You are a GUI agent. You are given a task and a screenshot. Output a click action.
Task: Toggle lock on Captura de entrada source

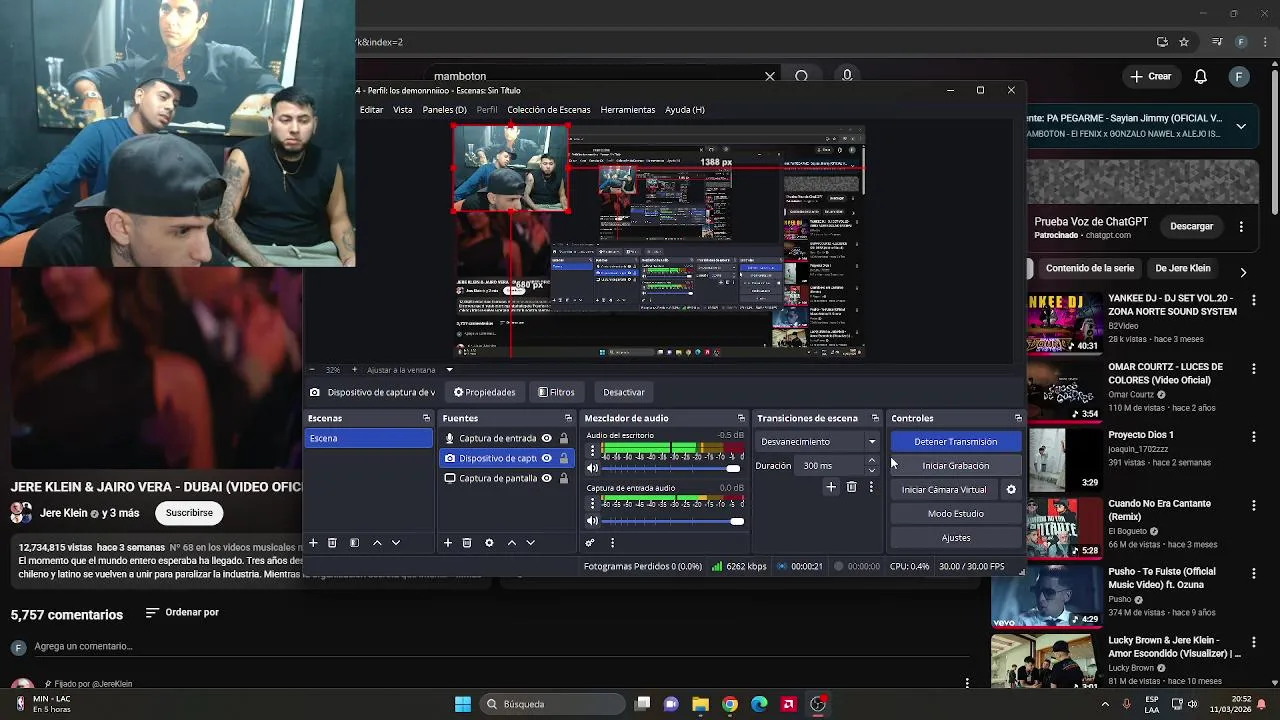(x=564, y=438)
